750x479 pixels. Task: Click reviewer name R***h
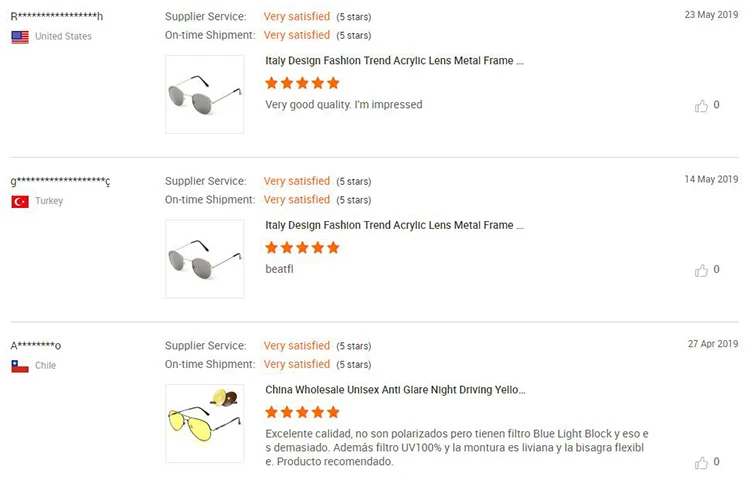[x=57, y=17]
